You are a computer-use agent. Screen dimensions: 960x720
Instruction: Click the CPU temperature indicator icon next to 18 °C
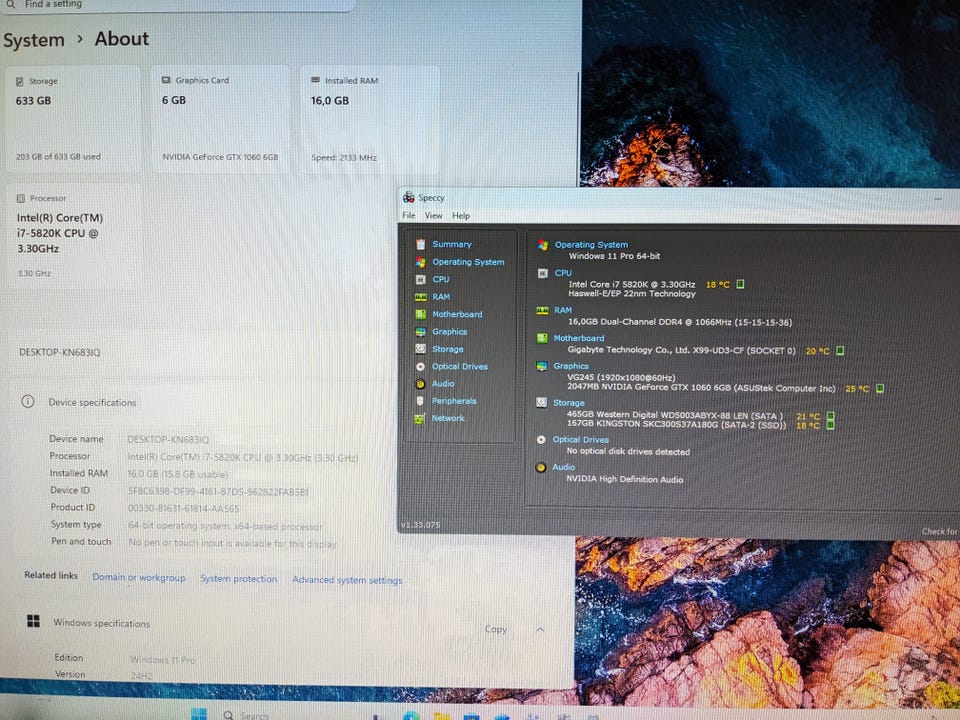click(x=740, y=284)
